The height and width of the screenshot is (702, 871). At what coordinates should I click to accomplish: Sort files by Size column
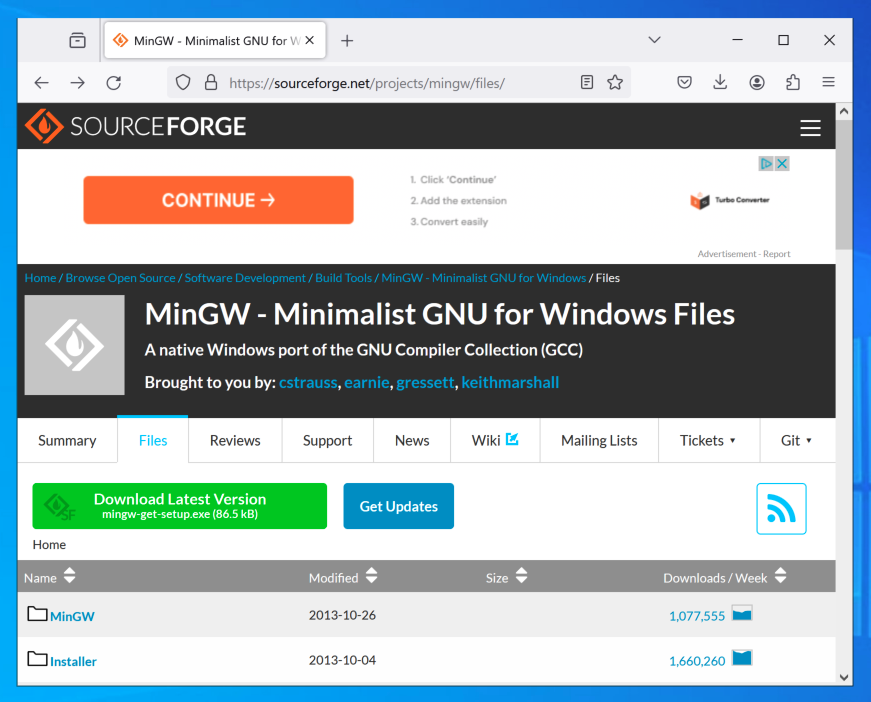pos(506,577)
